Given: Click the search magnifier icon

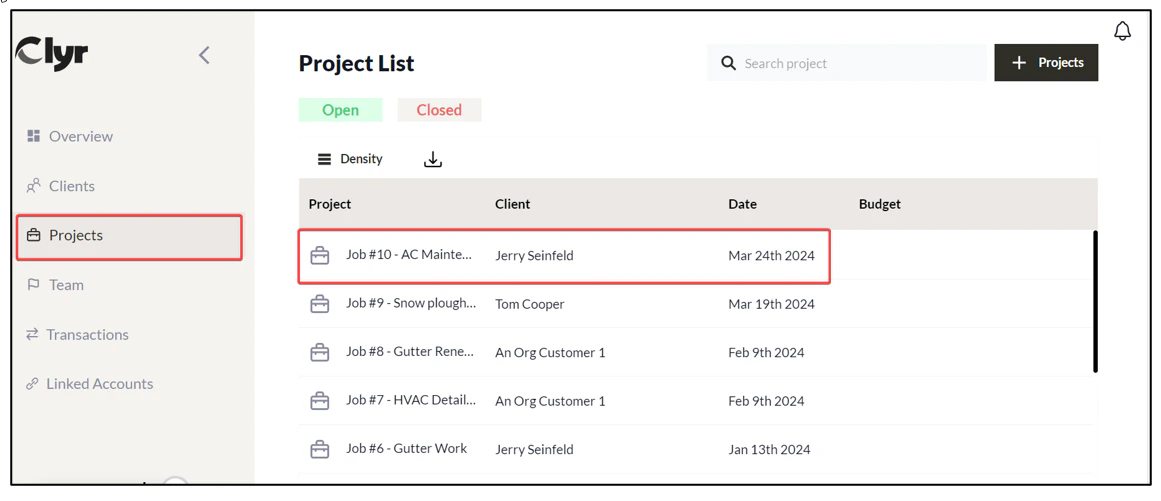Looking at the screenshot, I should click(729, 63).
